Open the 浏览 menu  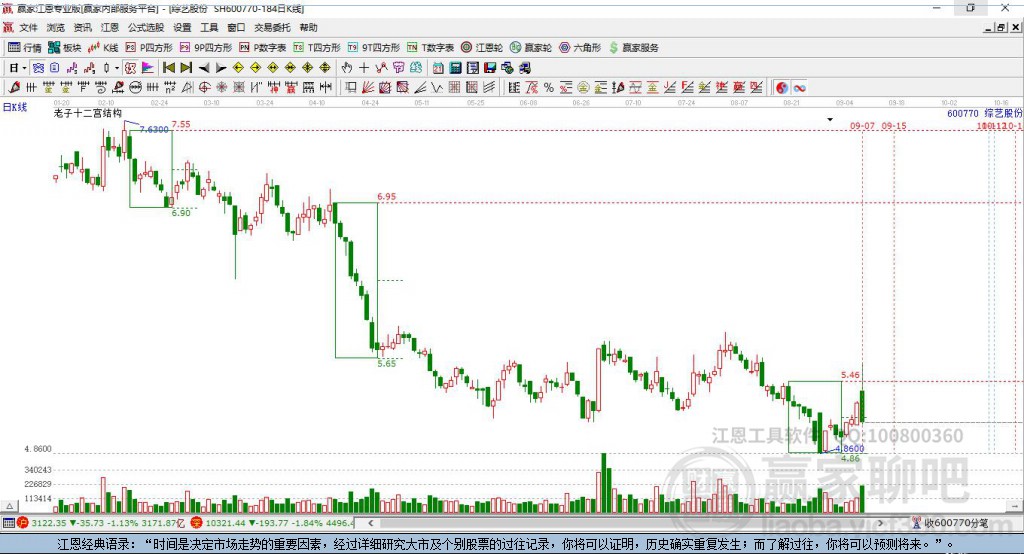56,27
